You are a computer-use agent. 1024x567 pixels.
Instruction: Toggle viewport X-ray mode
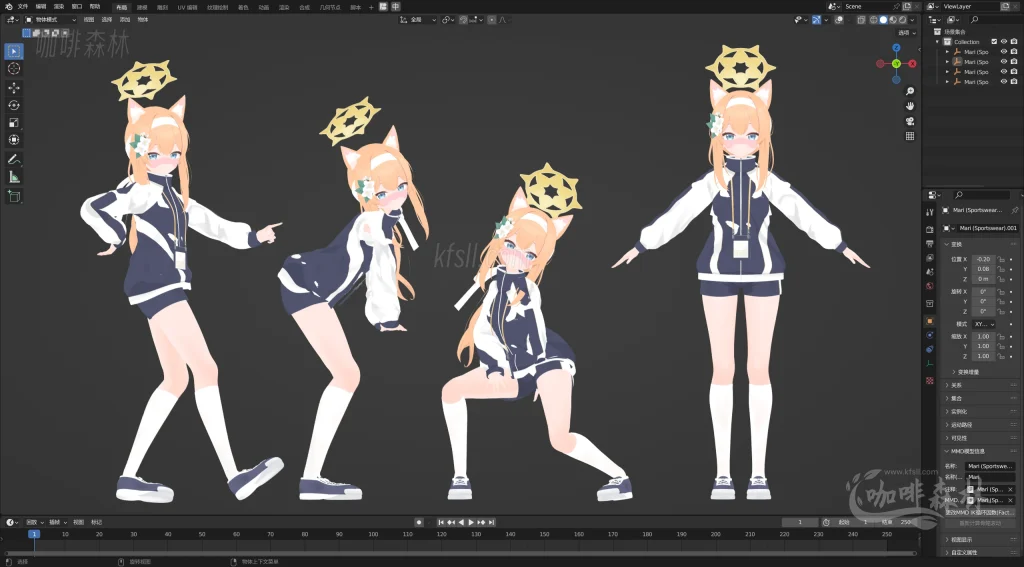coord(862,20)
